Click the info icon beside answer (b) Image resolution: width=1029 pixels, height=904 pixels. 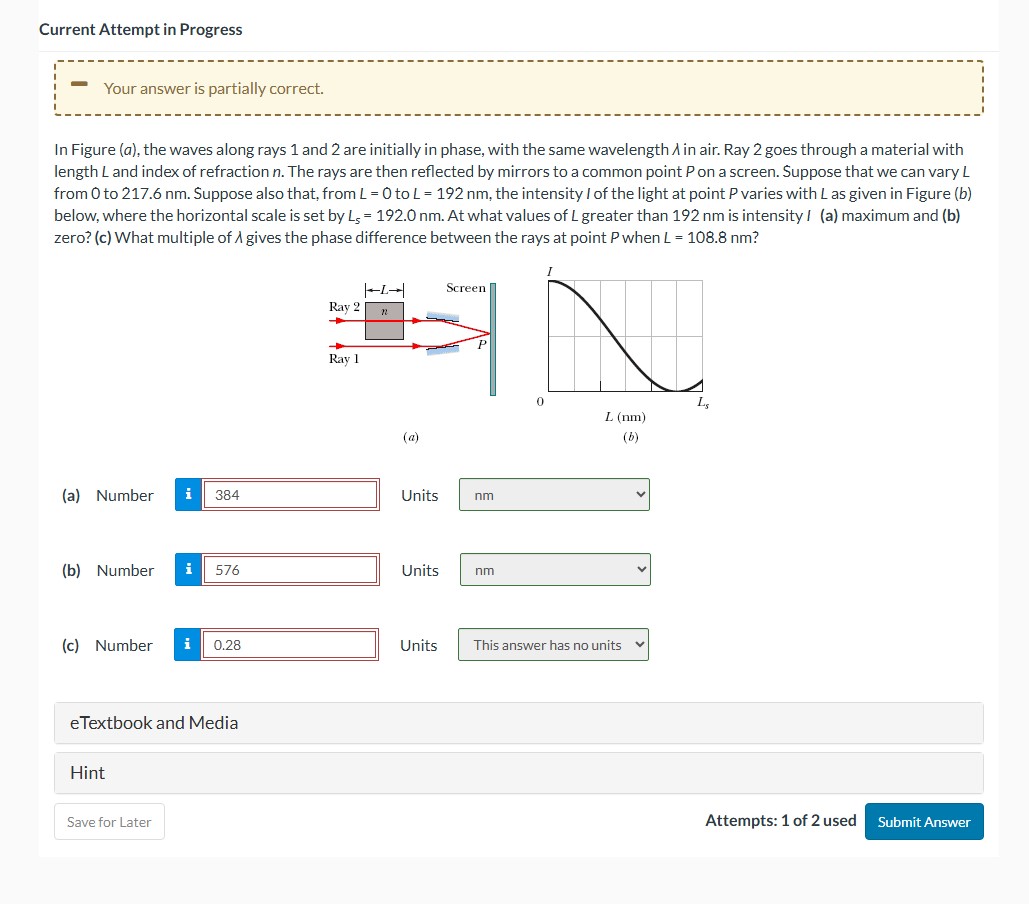coord(188,569)
